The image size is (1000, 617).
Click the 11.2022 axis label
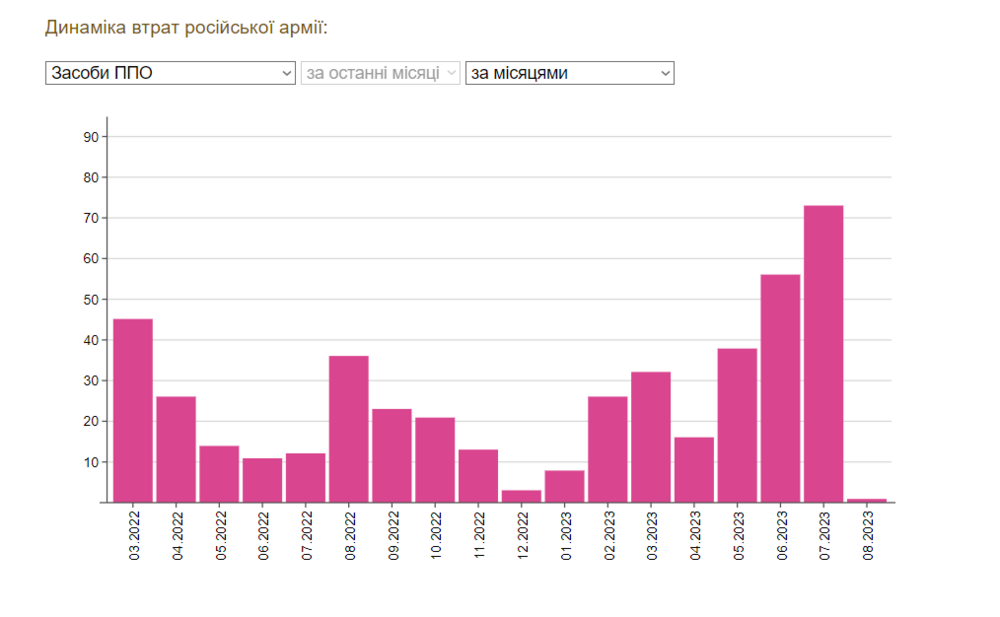point(480,535)
